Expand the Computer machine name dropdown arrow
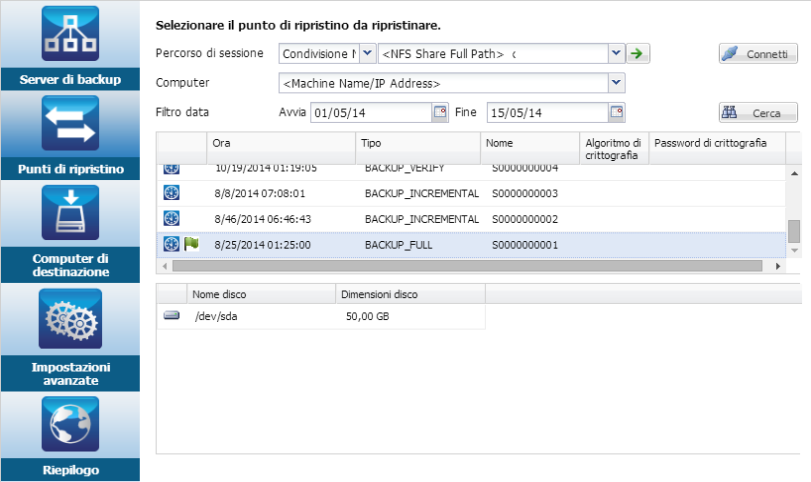 (x=616, y=83)
